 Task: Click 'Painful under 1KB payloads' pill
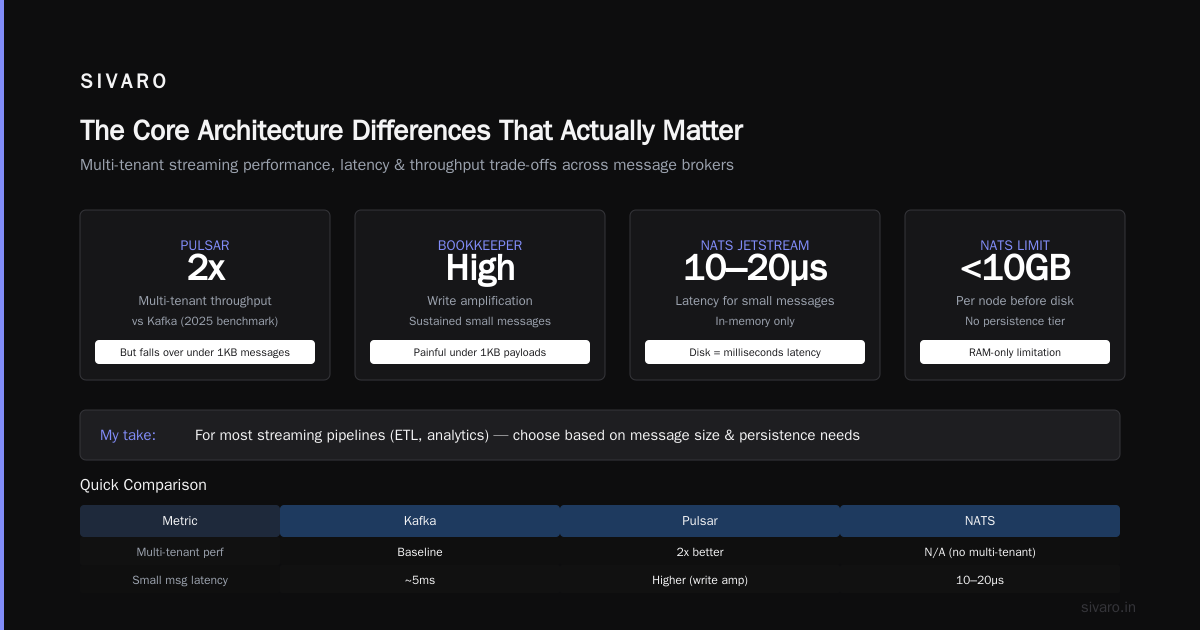pos(480,352)
